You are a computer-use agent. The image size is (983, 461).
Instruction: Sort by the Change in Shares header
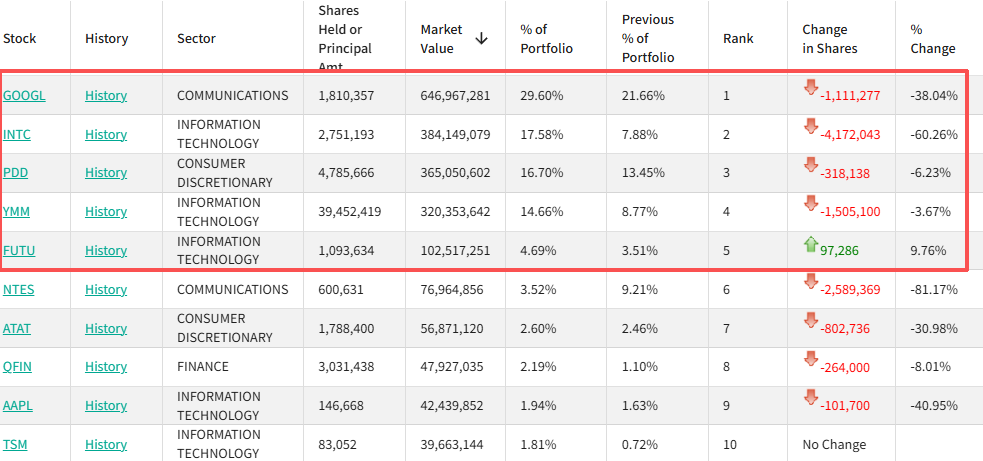(829, 39)
